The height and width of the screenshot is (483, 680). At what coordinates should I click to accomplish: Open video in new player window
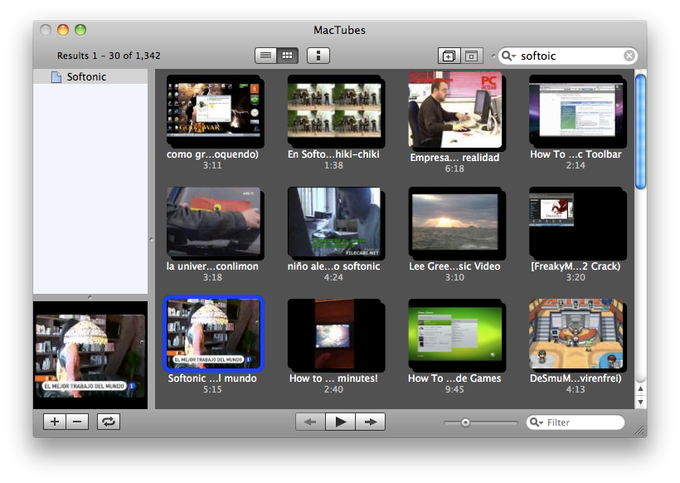[x=449, y=56]
